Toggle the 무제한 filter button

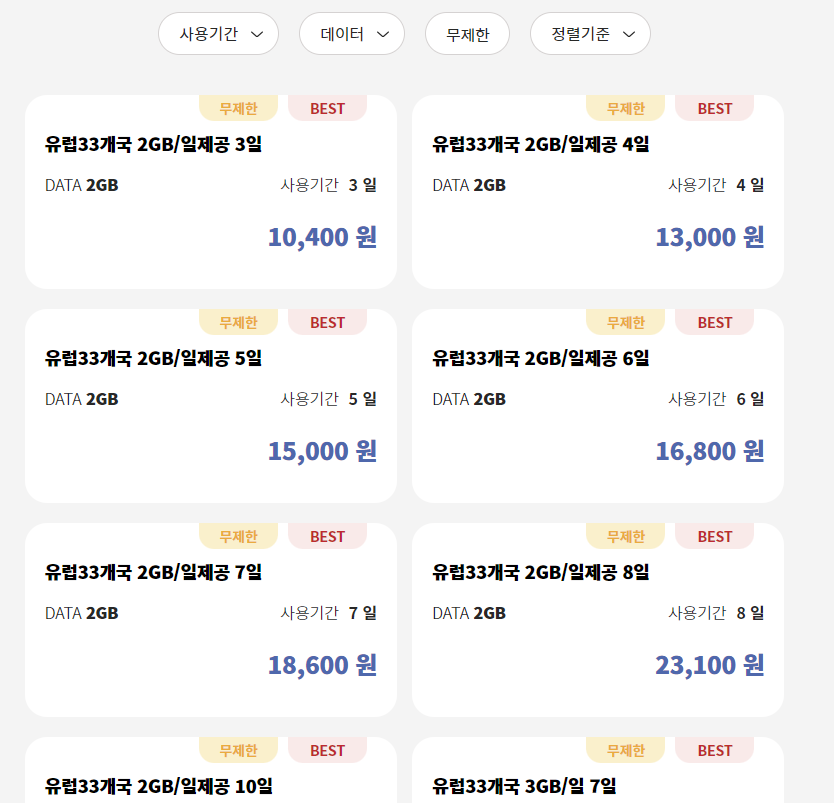467,34
